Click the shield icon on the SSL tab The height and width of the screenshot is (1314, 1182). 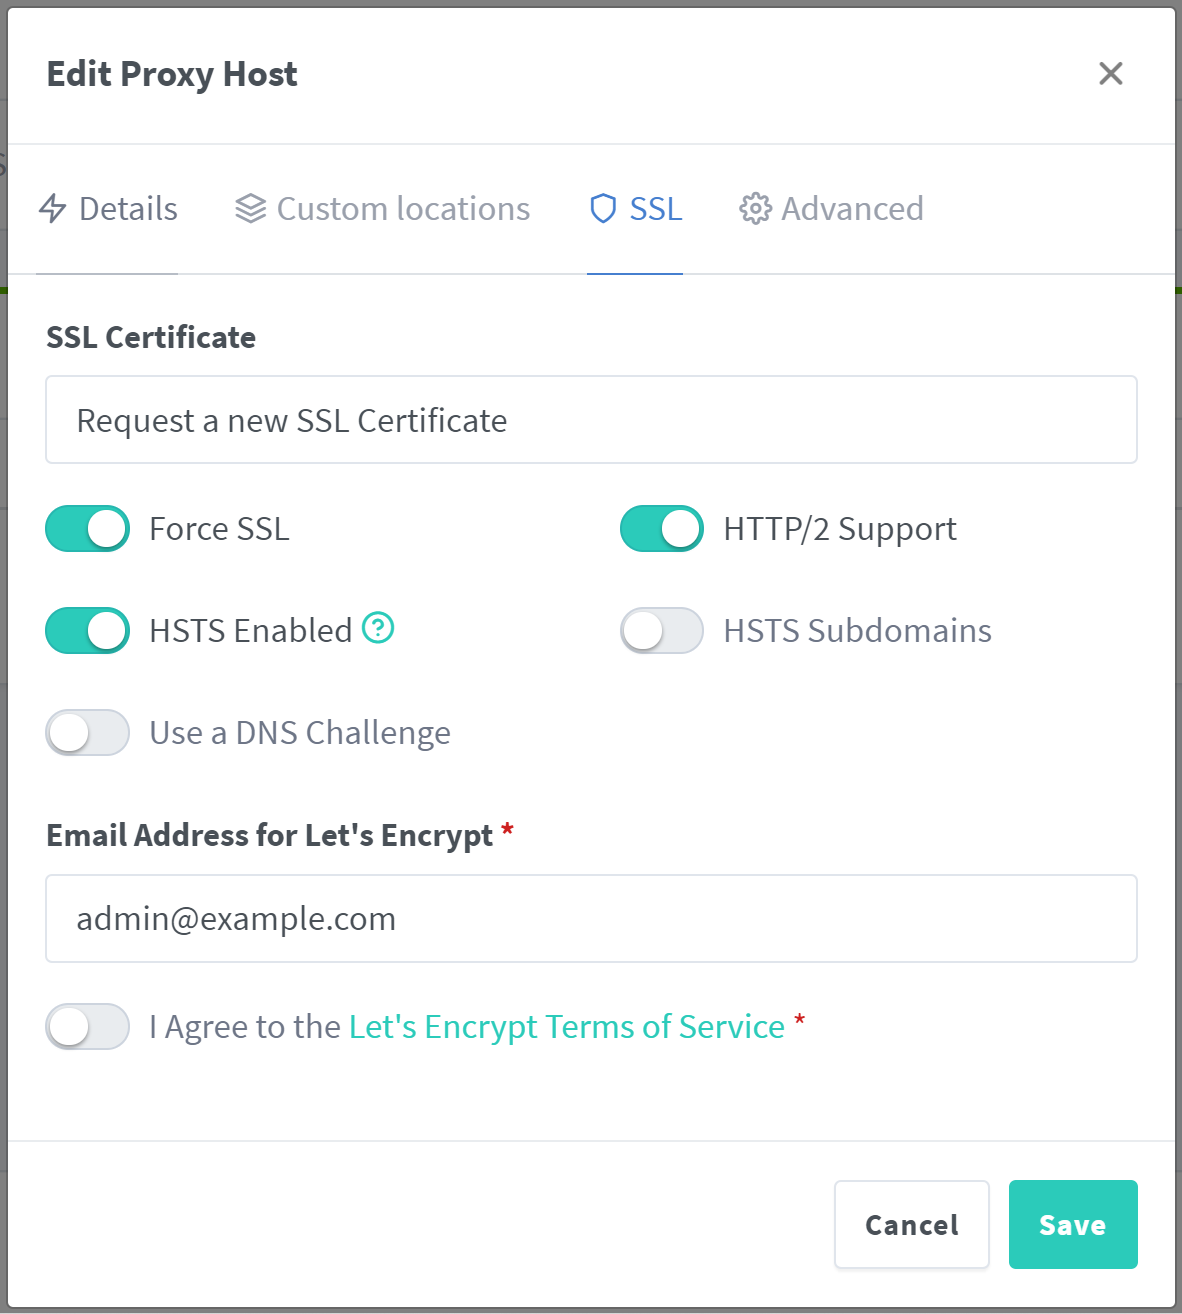(603, 208)
